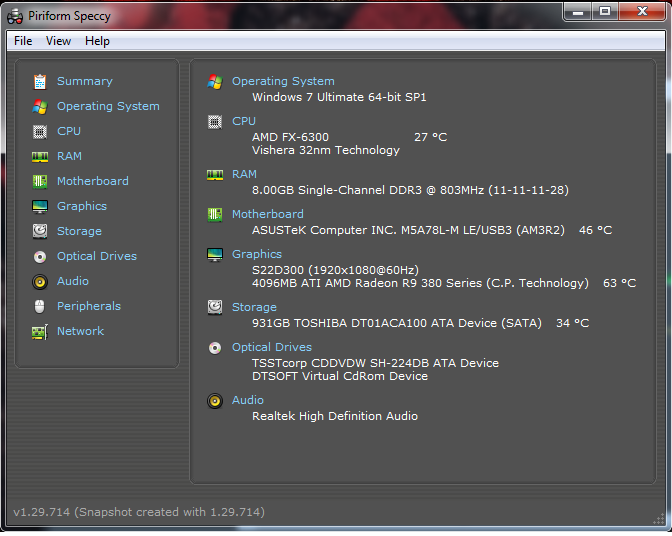Image resolution: width=672 pixels, height=536 pixels.
Task: Click the Vishera 32nm Technology text
Action: point(326,150)
